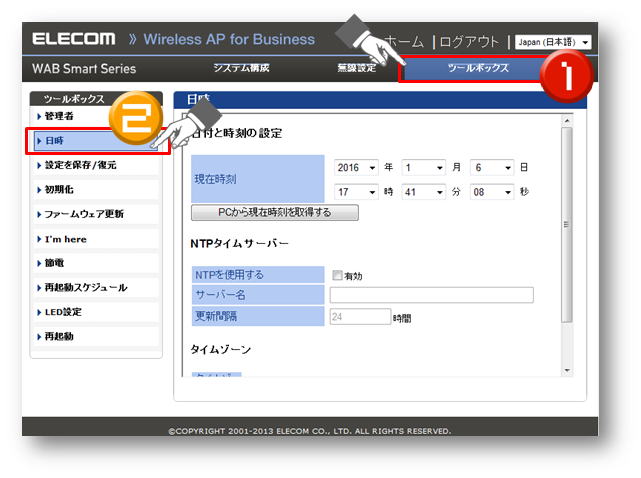Click the サーバー名 input field
This screenshot has height=478, width=641.
pos(432,295)
